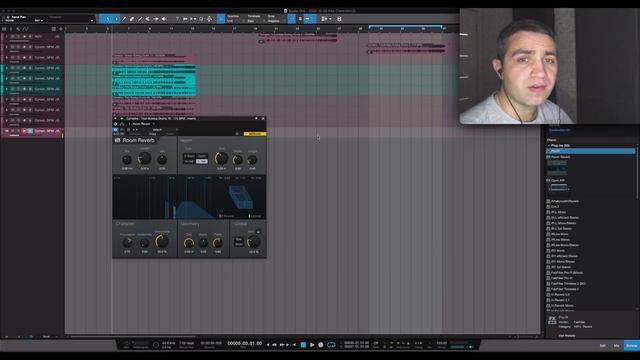Select Pro-R in the browser list
Screen dimensions: 640x360
point(591,151)
